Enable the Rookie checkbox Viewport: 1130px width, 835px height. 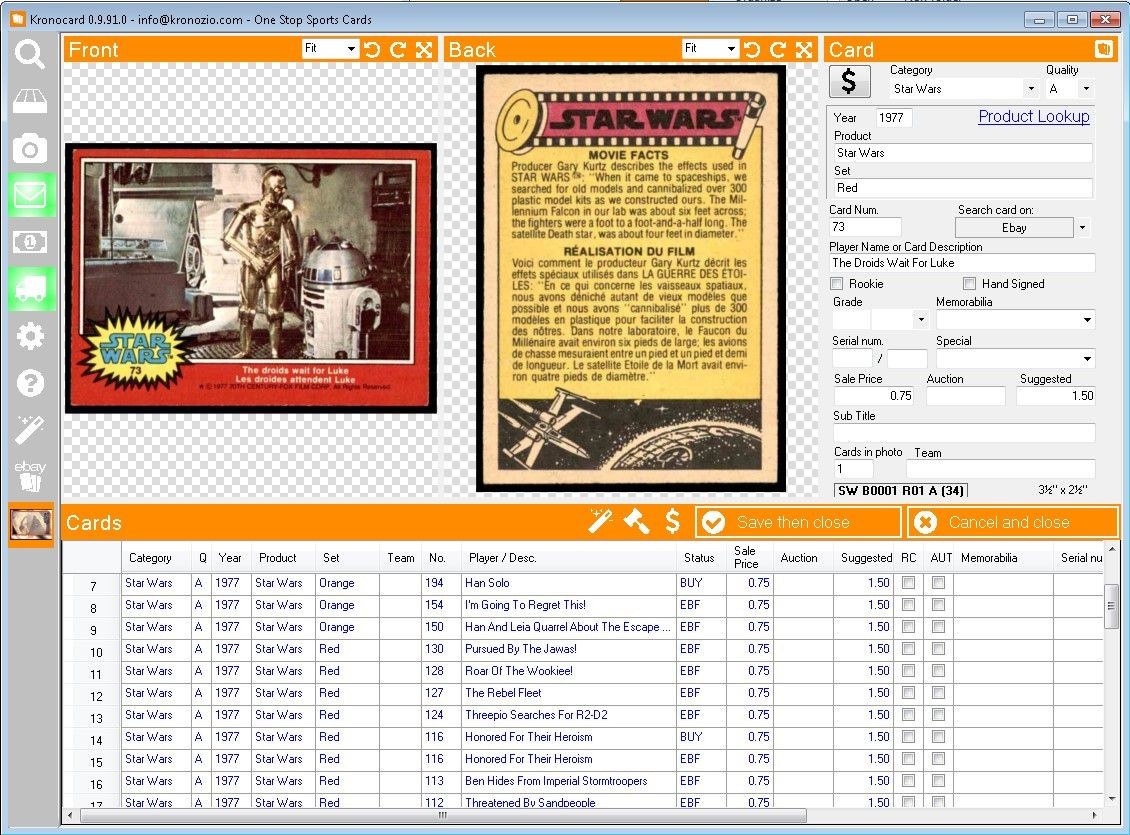click(837, 284)
